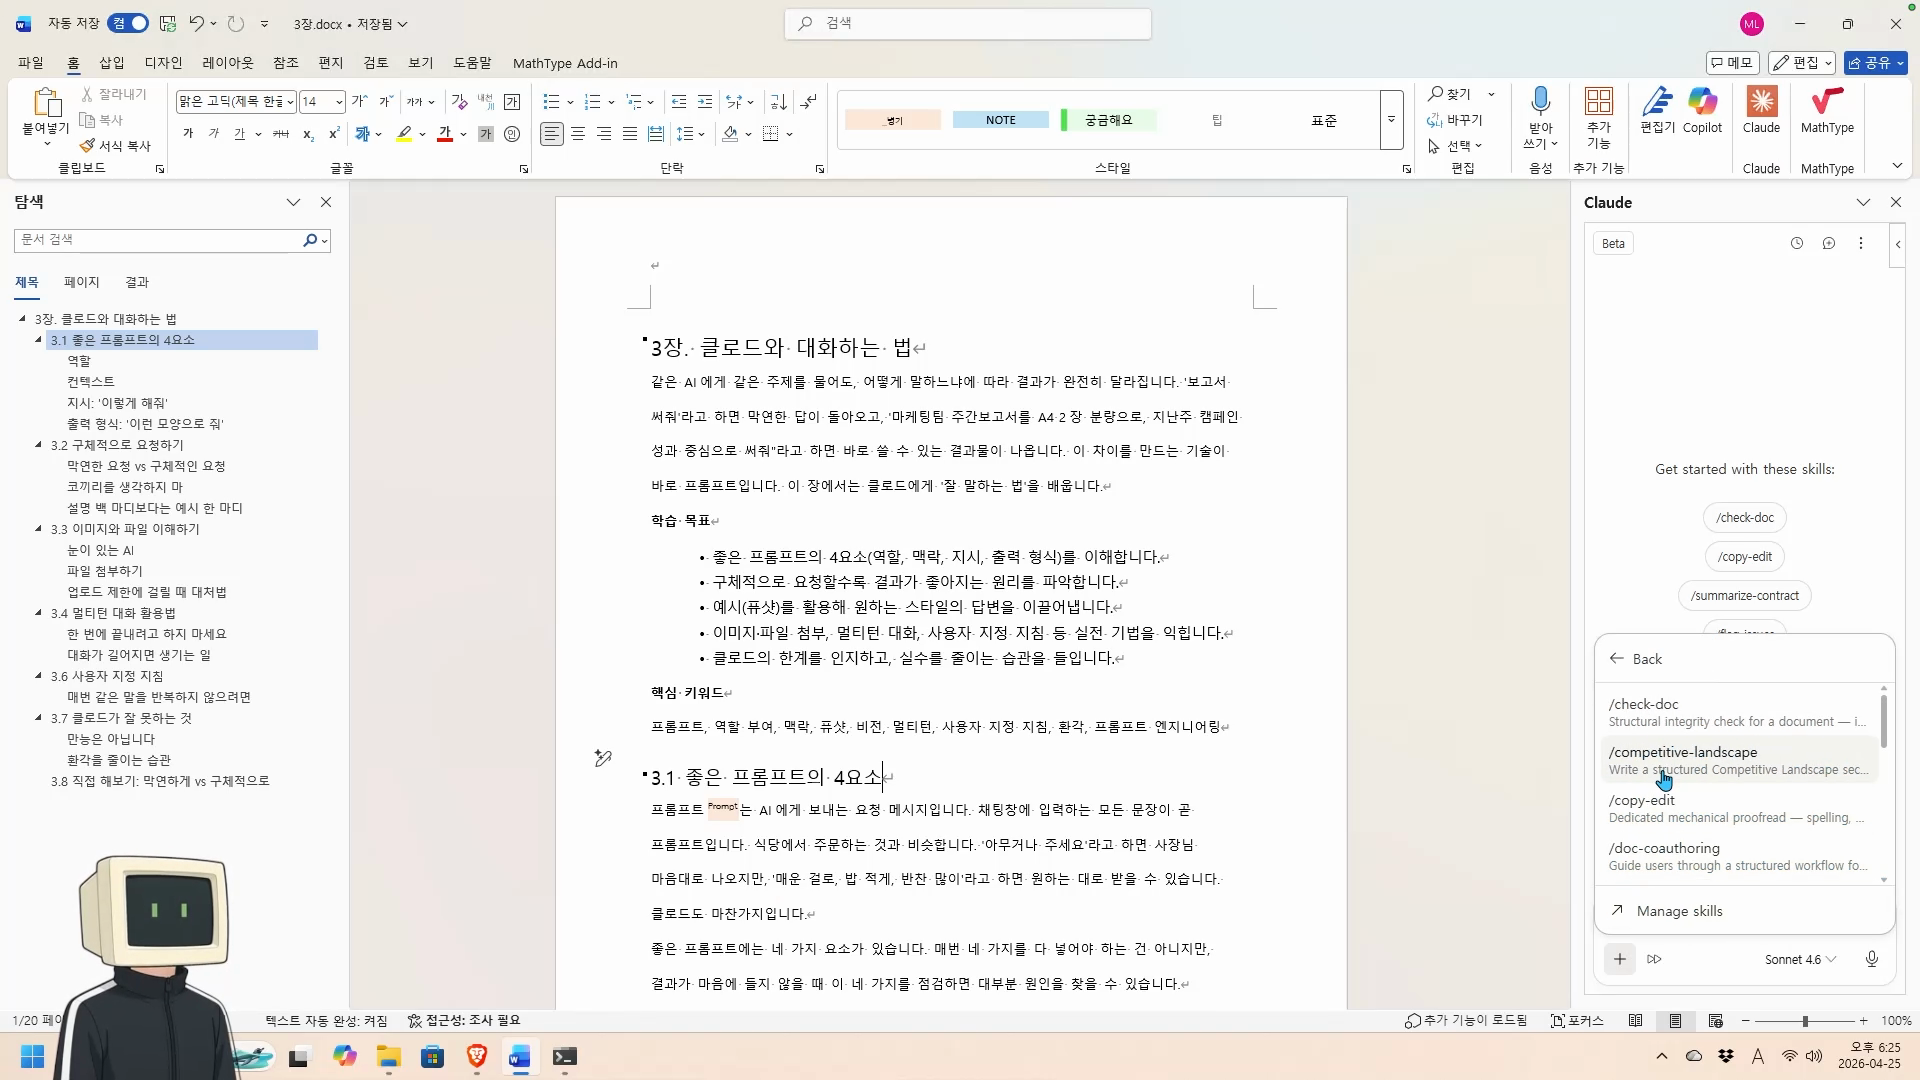Click plus attach button in Claude panel
This screenshot has height=1080, width=1920.
click(1619, 959)
